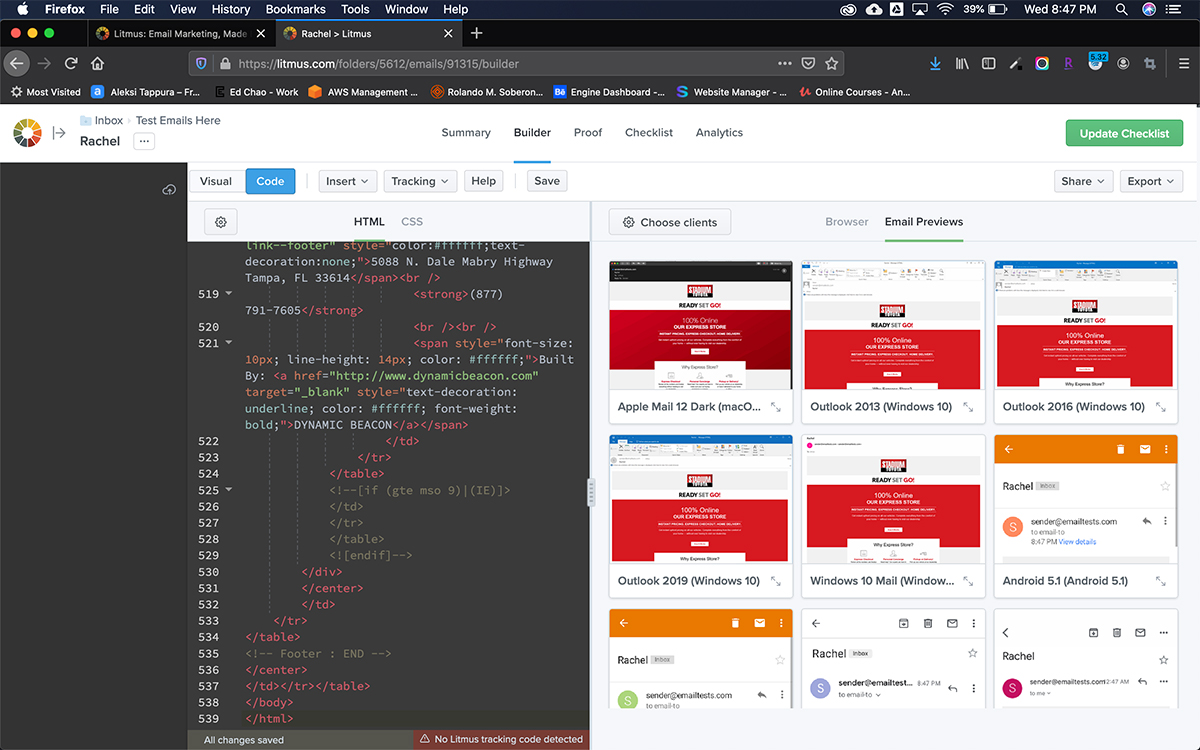The height and width of the screenshot is (750, 1200).
Task: Click the screenshot crop extension icon
Action: [x=1150, y=63]
